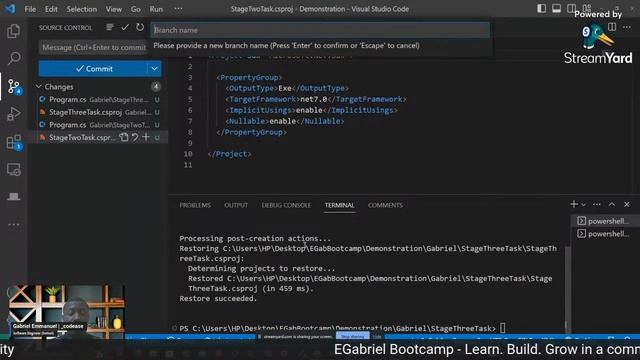This screenshot has height=360, width=640.
Task: Toggle the primary sidebar layout icon
Action: coord(541,9)
